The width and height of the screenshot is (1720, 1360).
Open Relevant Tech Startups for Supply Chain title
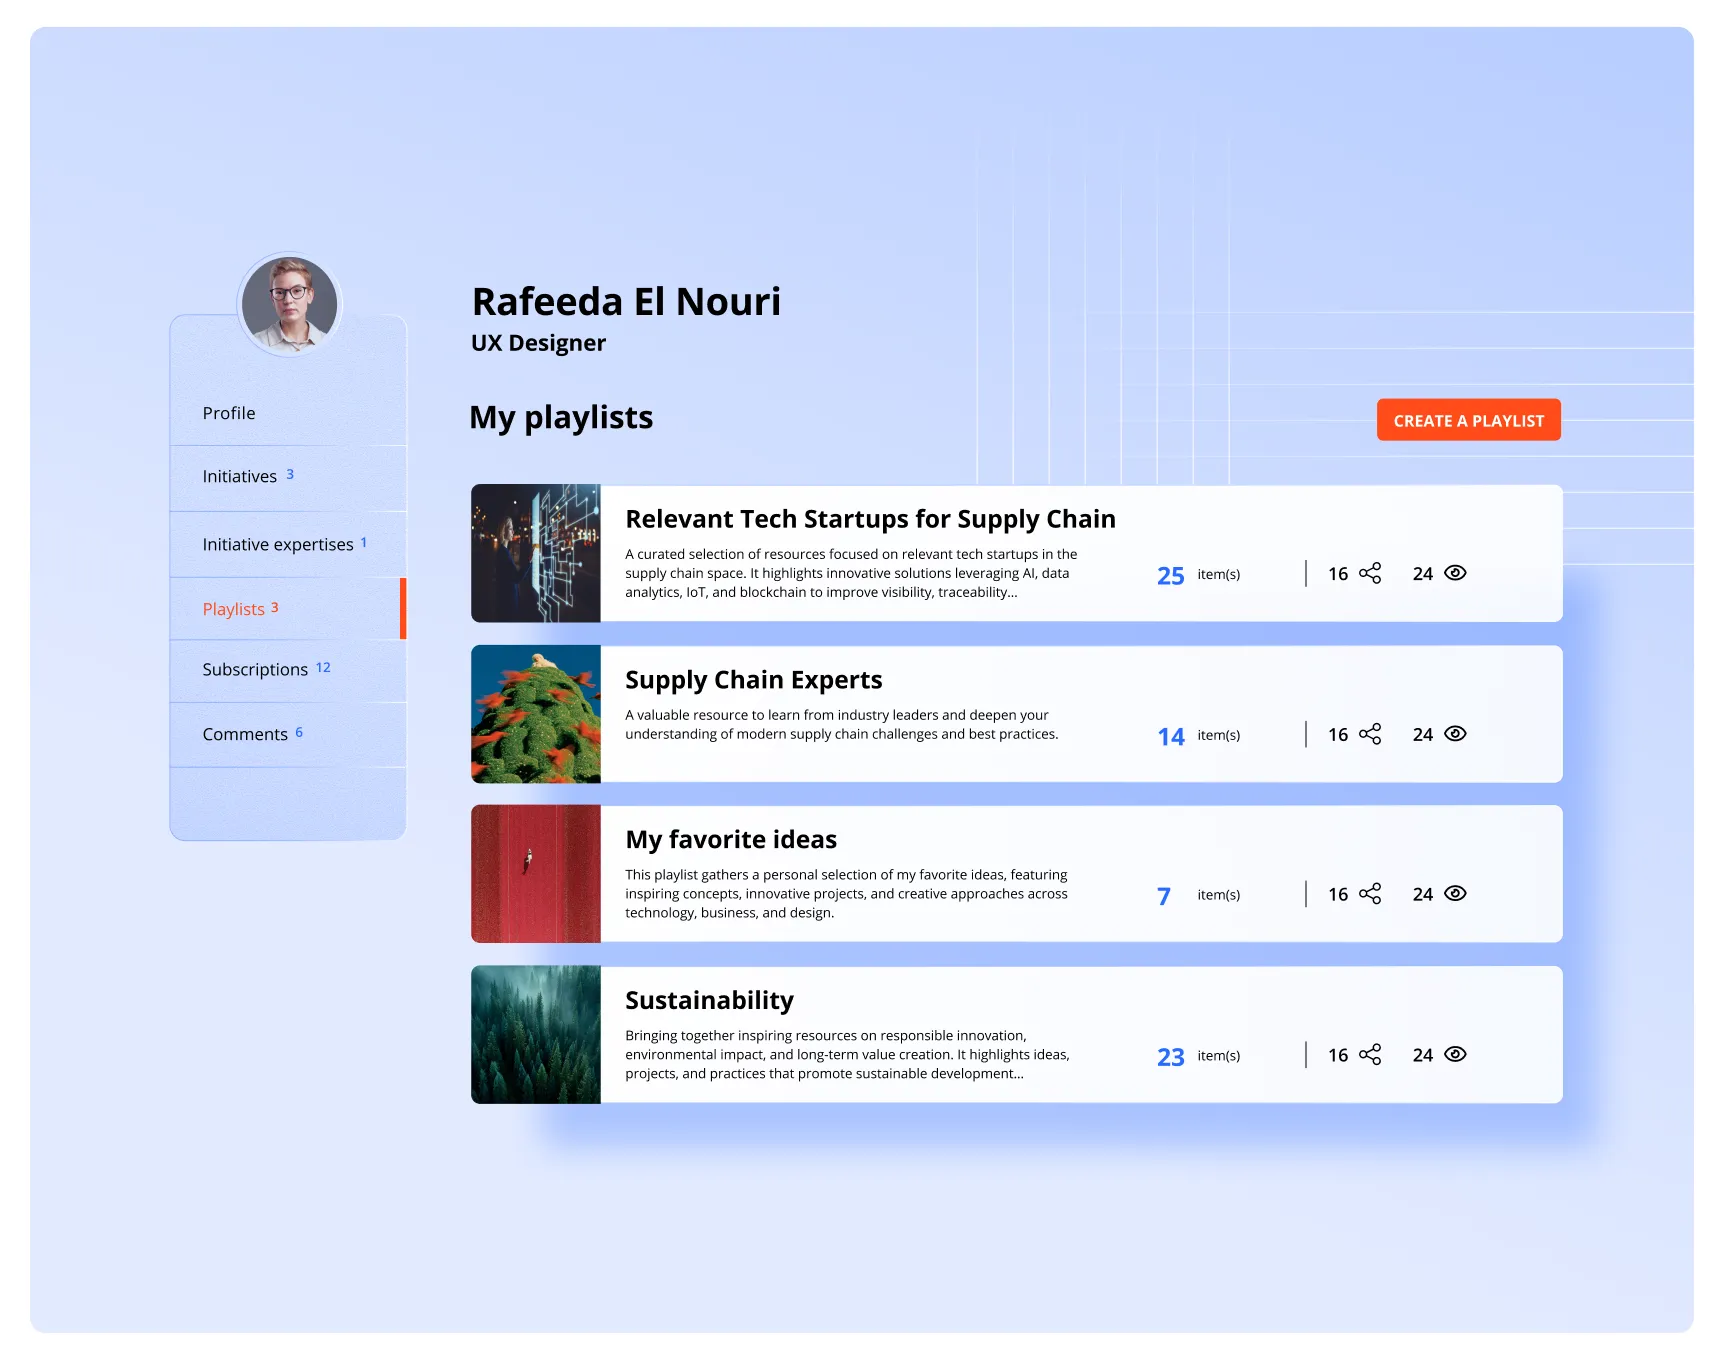[870, 519]
